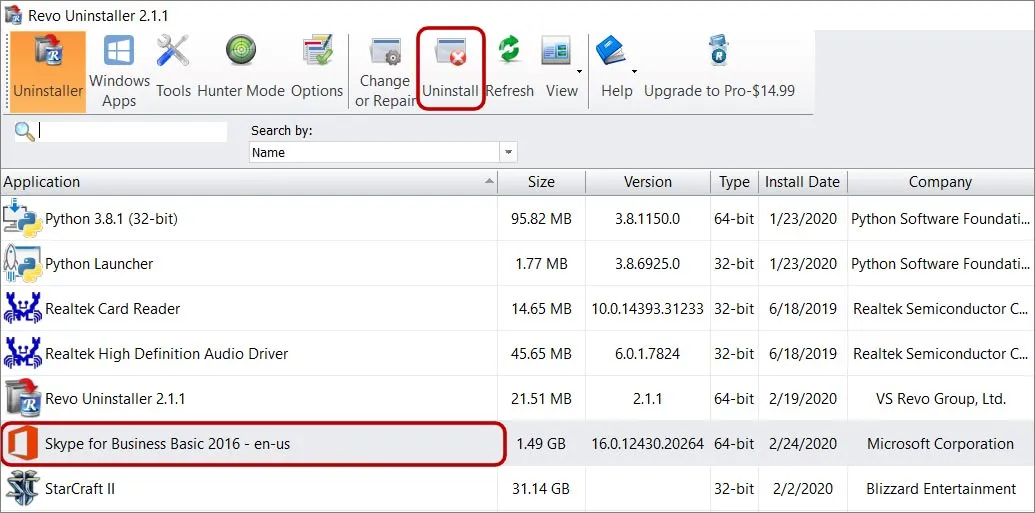Click install date 2/19/2020
Viewport: 1035px width, 513px height.
click(803, 399)
